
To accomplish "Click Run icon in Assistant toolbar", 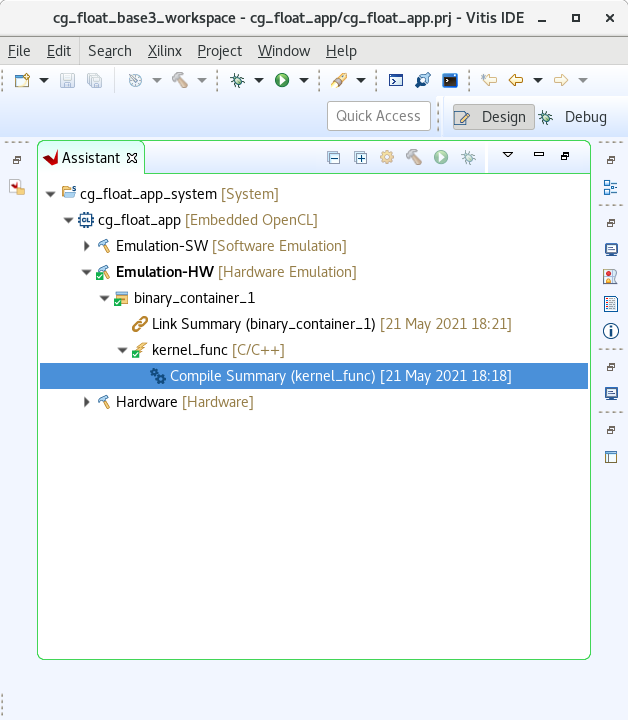I will [x=441, y=158].
